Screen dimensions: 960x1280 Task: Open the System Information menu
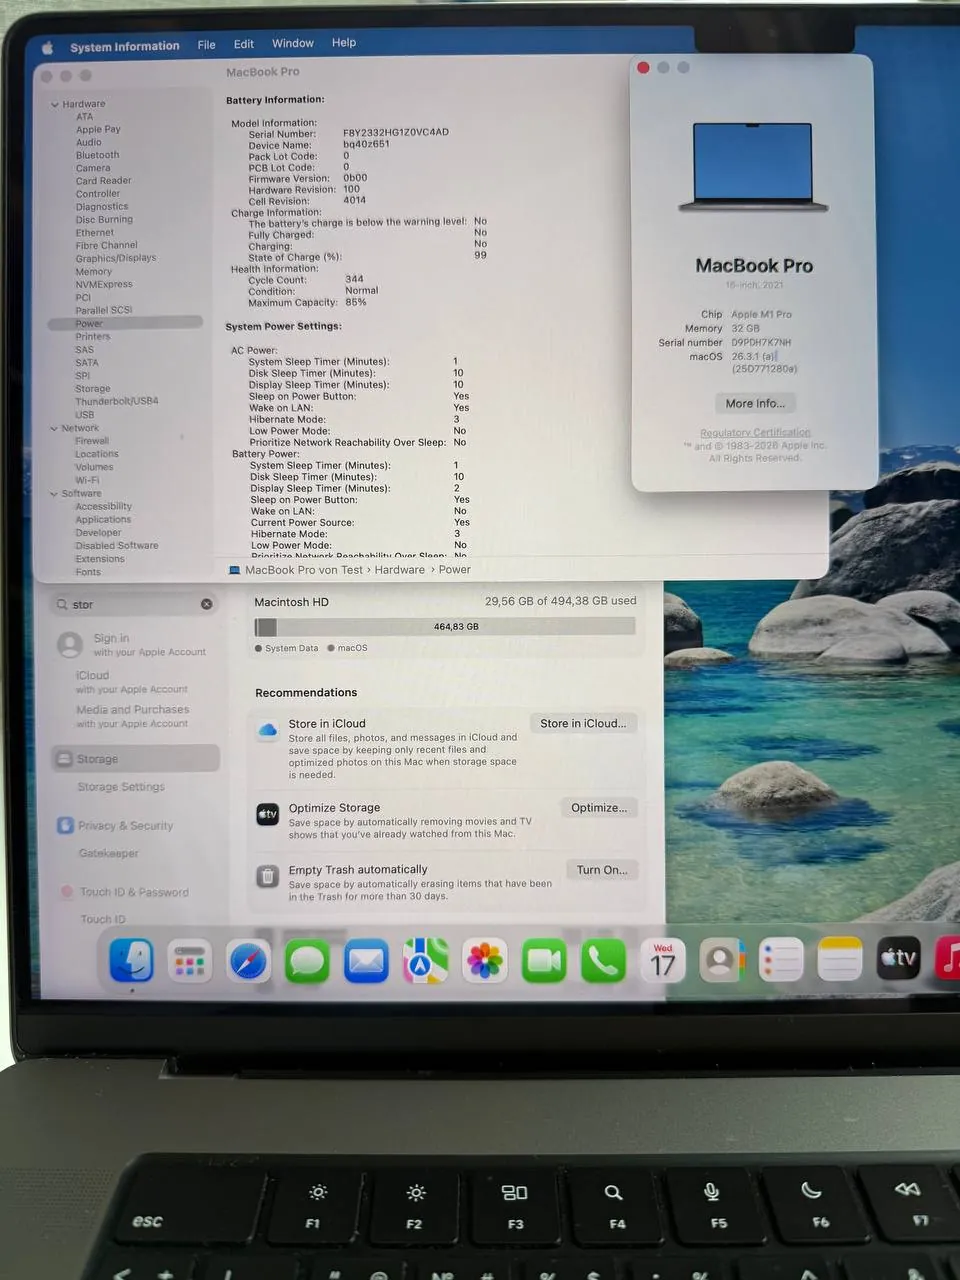(125, 46)
